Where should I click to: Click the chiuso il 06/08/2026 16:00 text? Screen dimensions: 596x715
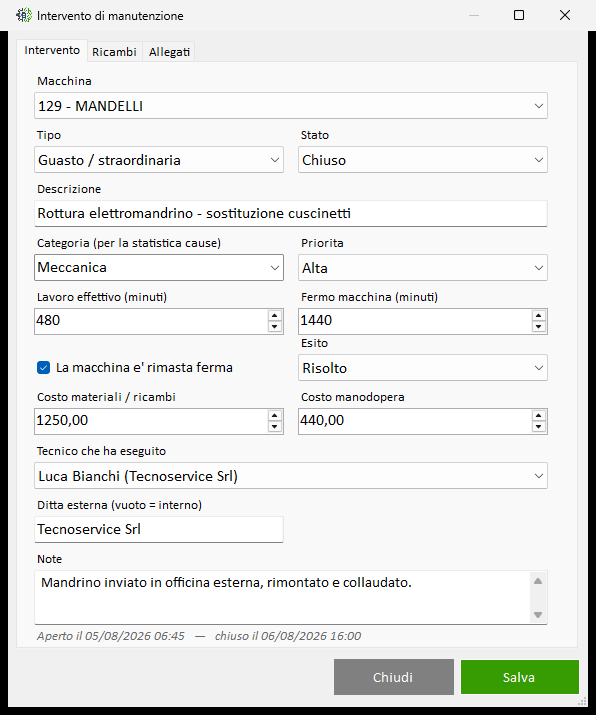[x=288, y=636]
